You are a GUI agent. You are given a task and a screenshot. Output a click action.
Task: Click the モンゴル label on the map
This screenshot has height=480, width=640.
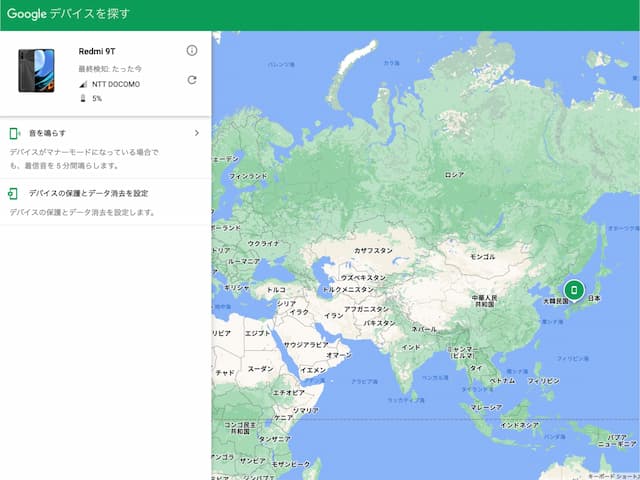(x=482, y=257)
